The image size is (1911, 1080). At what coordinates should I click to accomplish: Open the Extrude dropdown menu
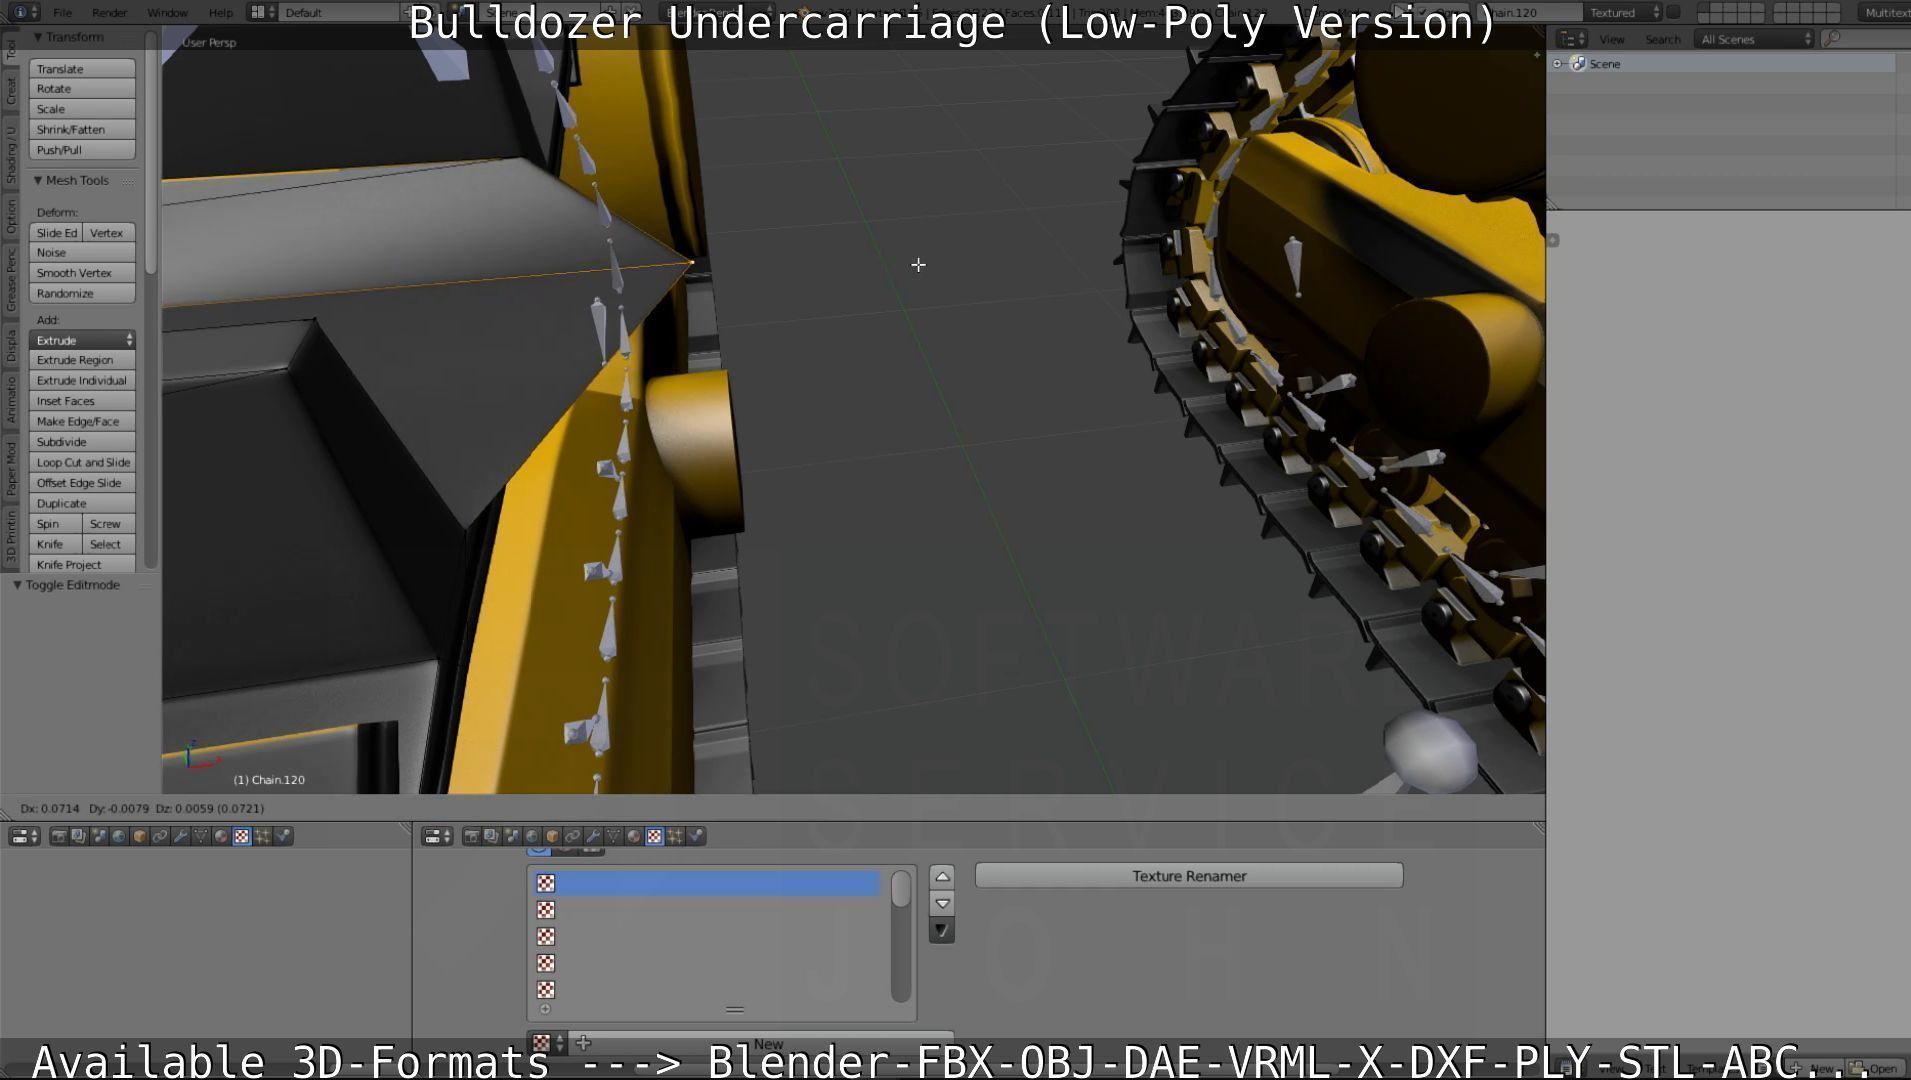pyautogui.click(x=82, y=340)
